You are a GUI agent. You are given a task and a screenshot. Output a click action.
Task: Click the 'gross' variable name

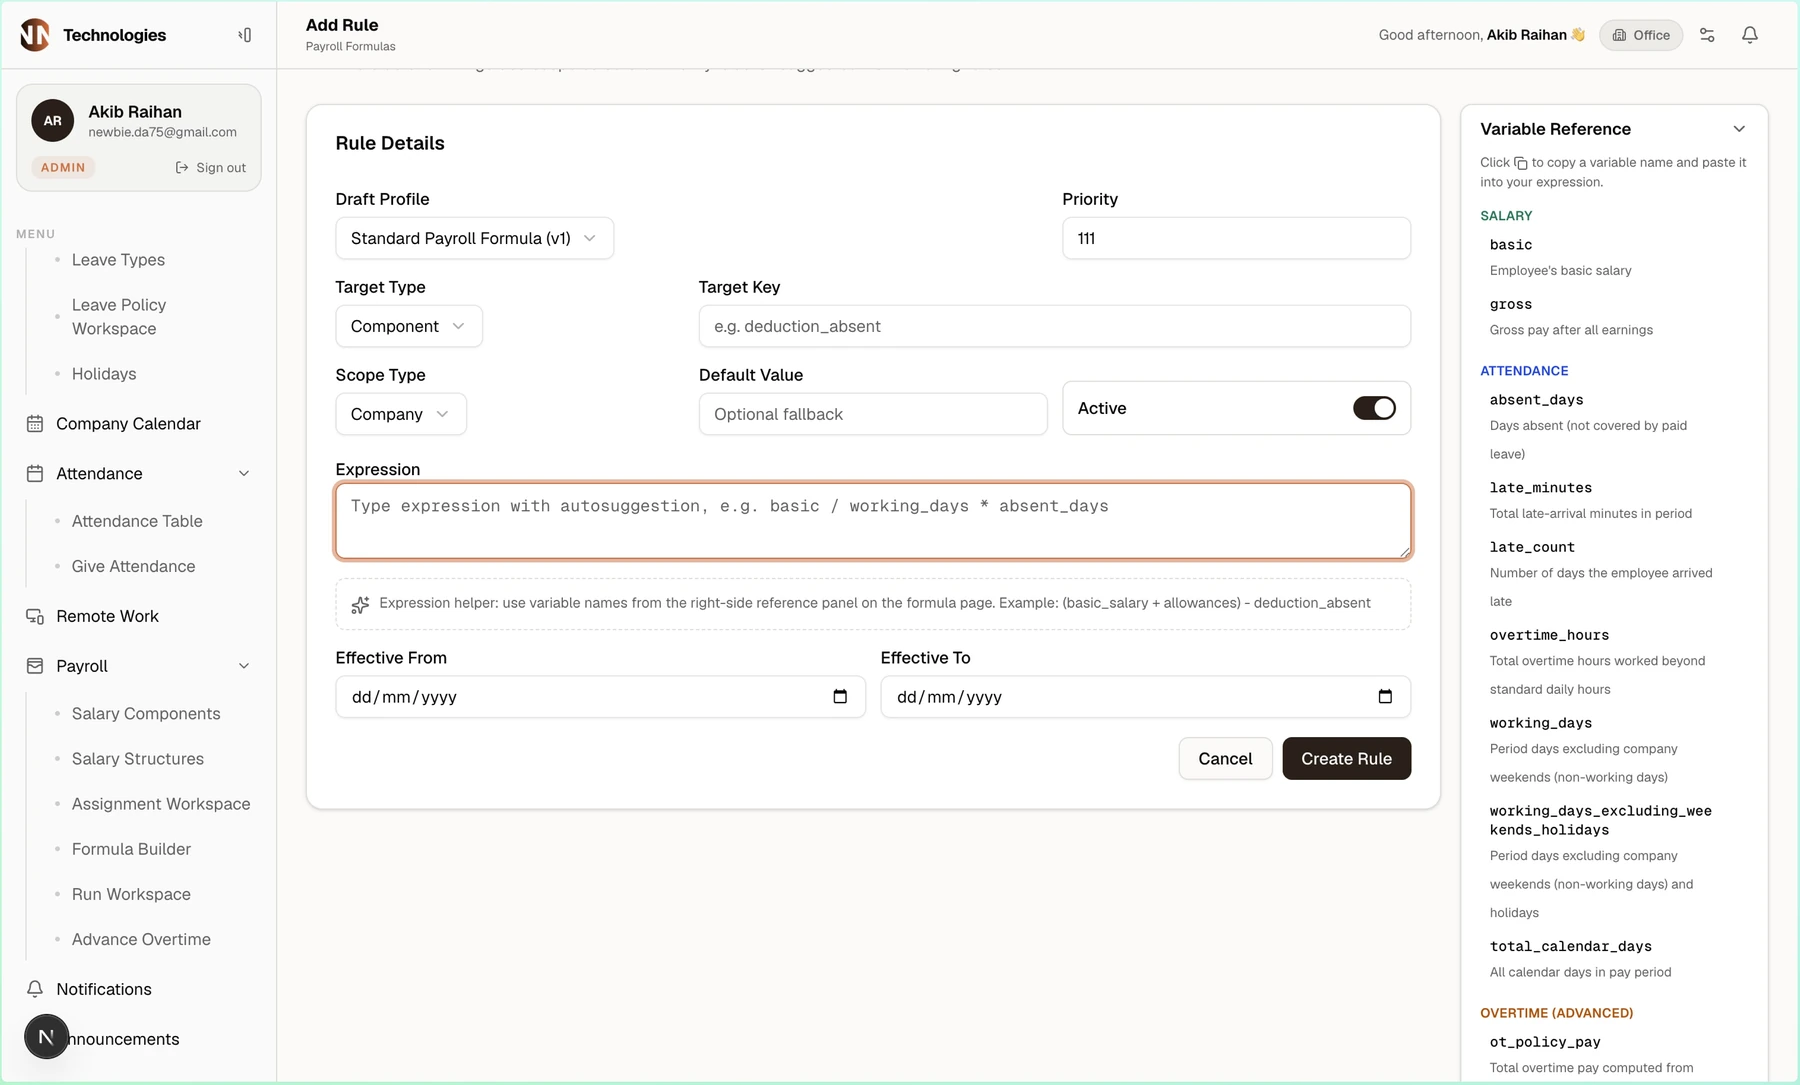click(1510, 305)
